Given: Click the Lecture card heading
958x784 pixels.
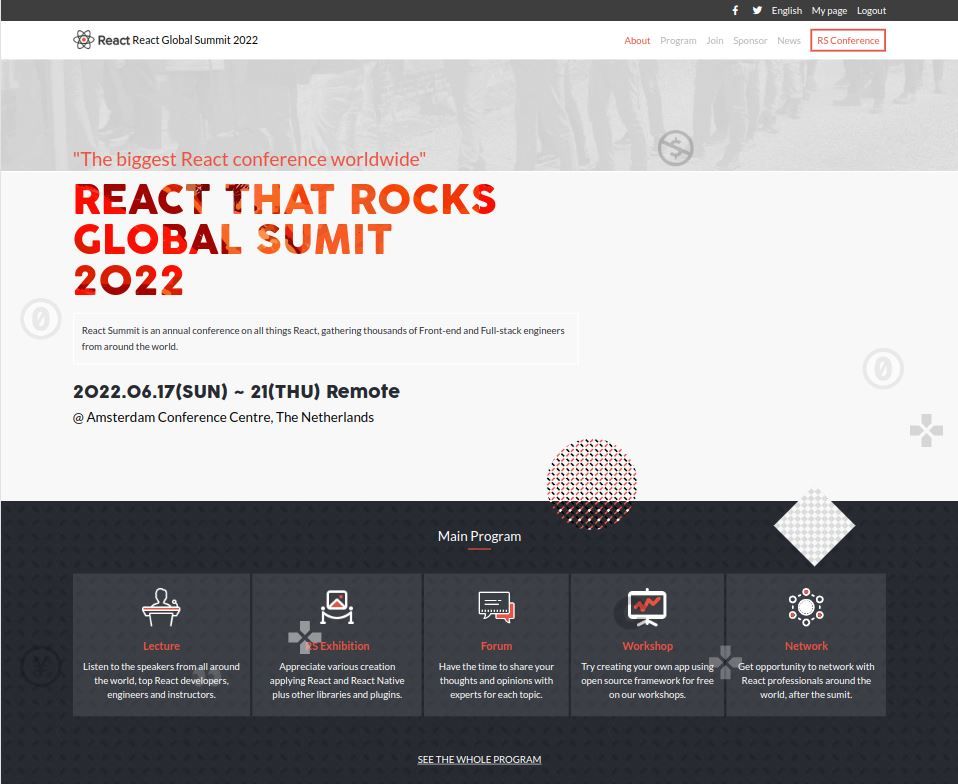Looking at the screenshot, I should tap(161, 646).
